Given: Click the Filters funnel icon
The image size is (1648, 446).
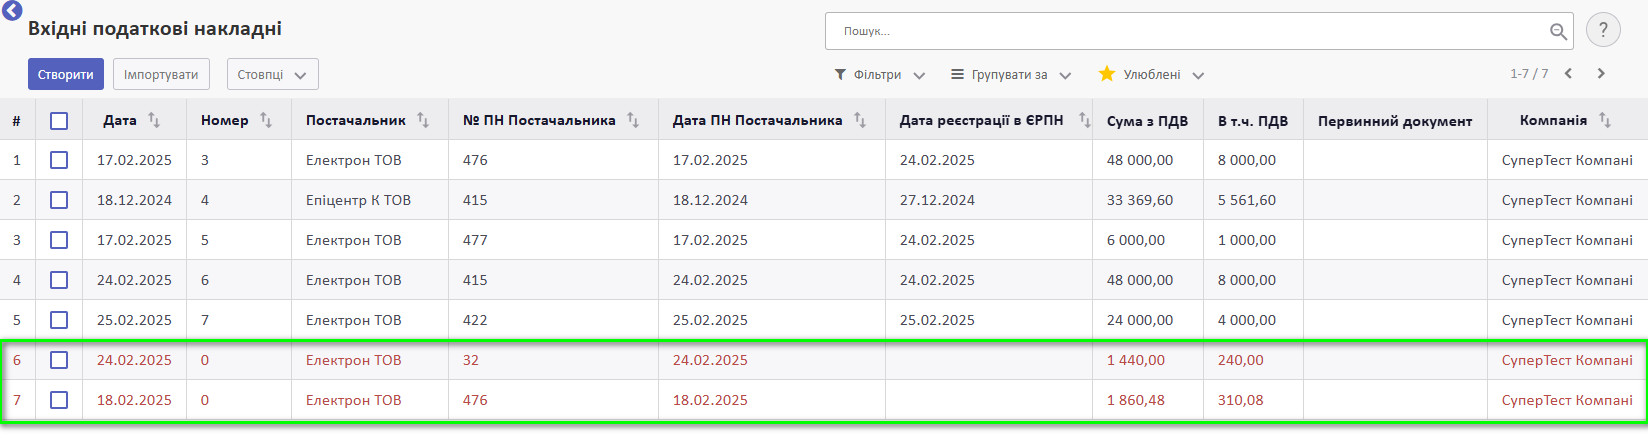Looking at the screenshot, I should pos(840,75).
